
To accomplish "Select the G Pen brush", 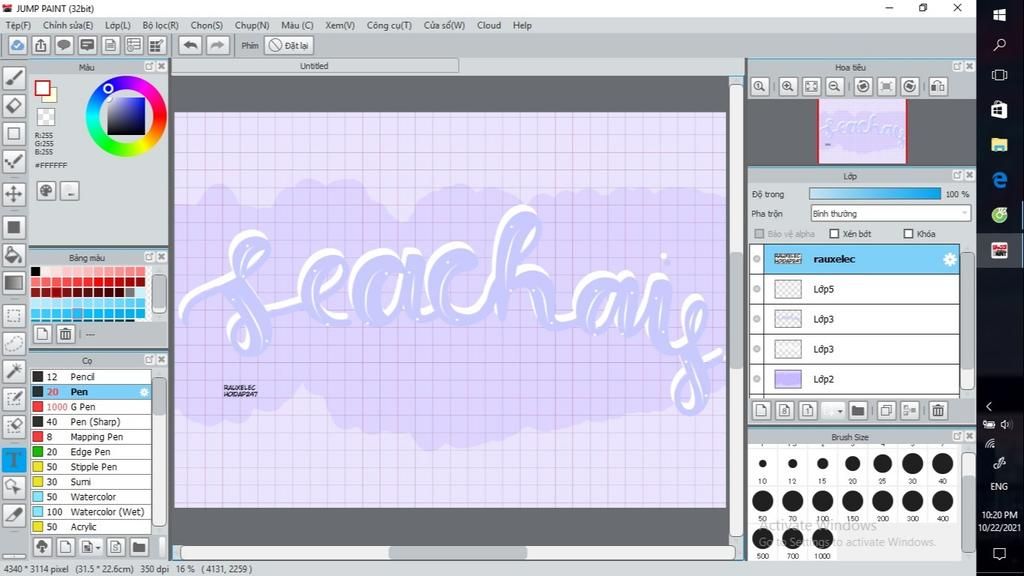I will tap(91, 407).
